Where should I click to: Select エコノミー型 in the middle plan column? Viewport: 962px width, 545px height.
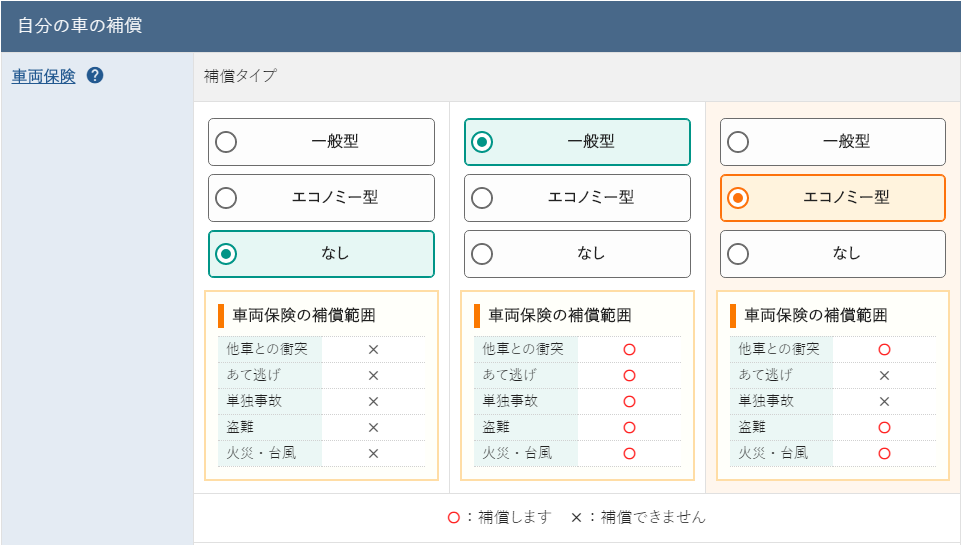577,198
